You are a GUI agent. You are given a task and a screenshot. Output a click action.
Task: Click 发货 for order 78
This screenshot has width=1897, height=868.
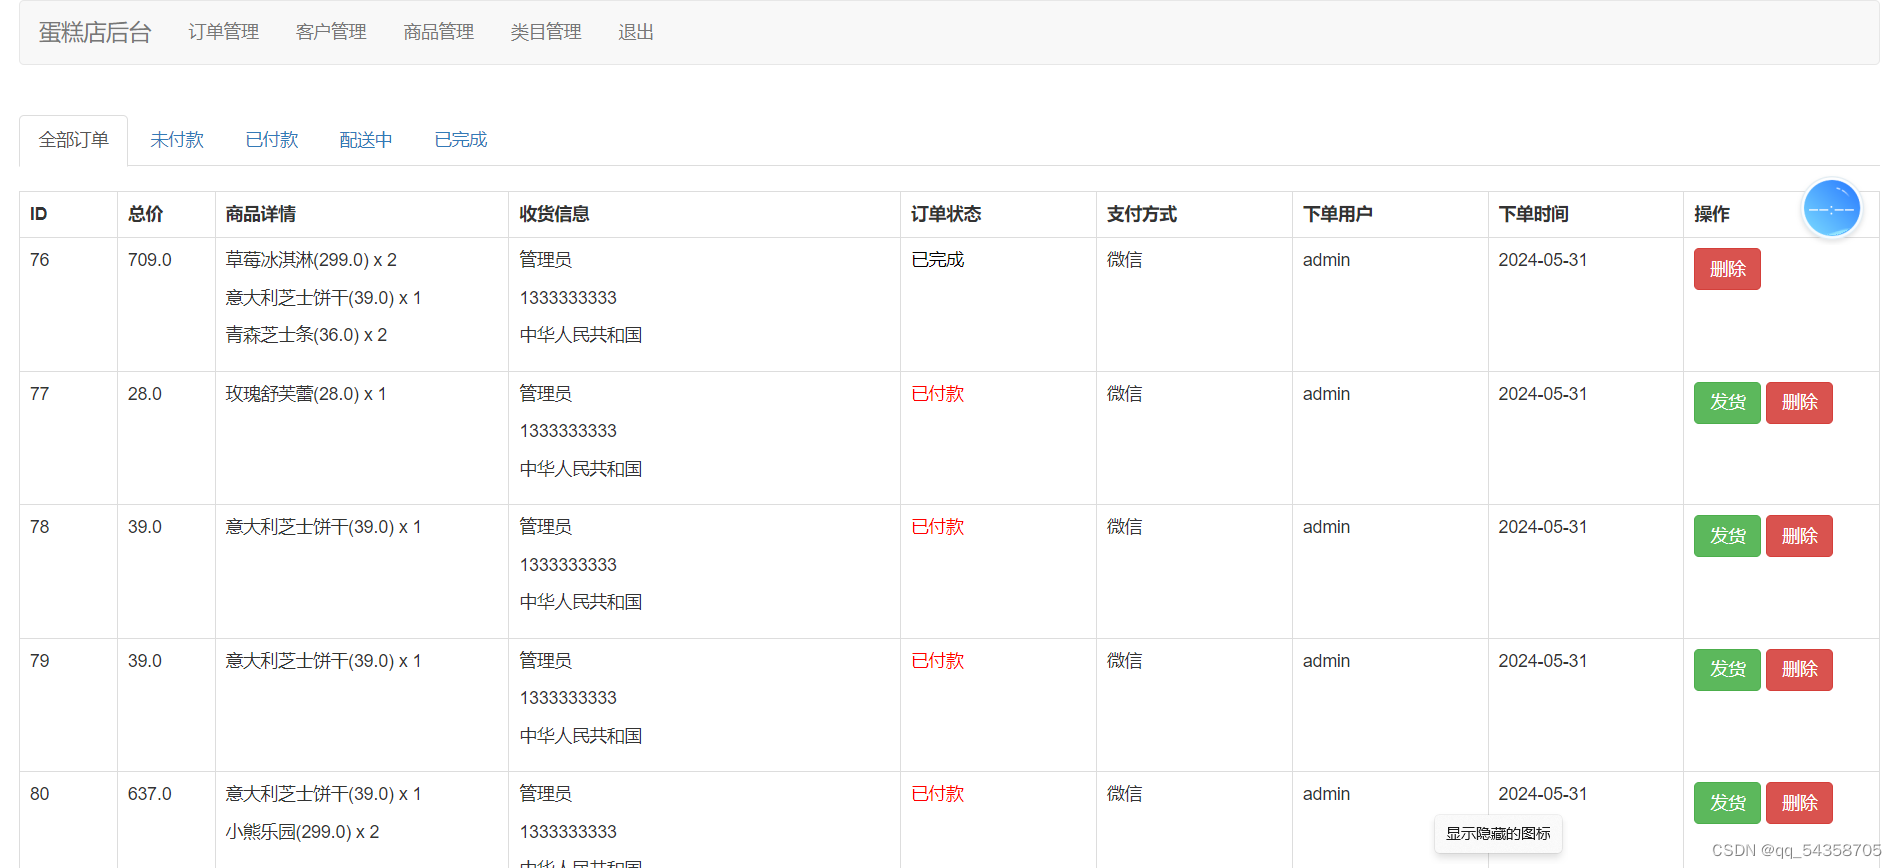(x=1727, y=536)
